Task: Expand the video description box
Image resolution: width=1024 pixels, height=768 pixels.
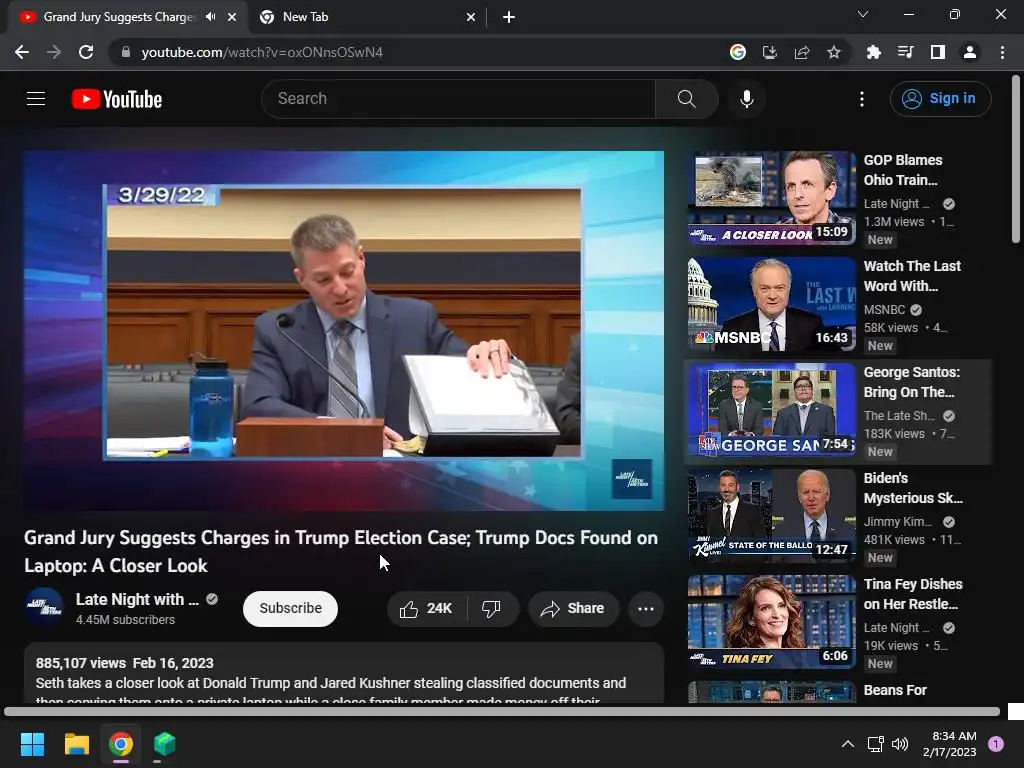Action: pyautogui.click(x=344, y=673)
